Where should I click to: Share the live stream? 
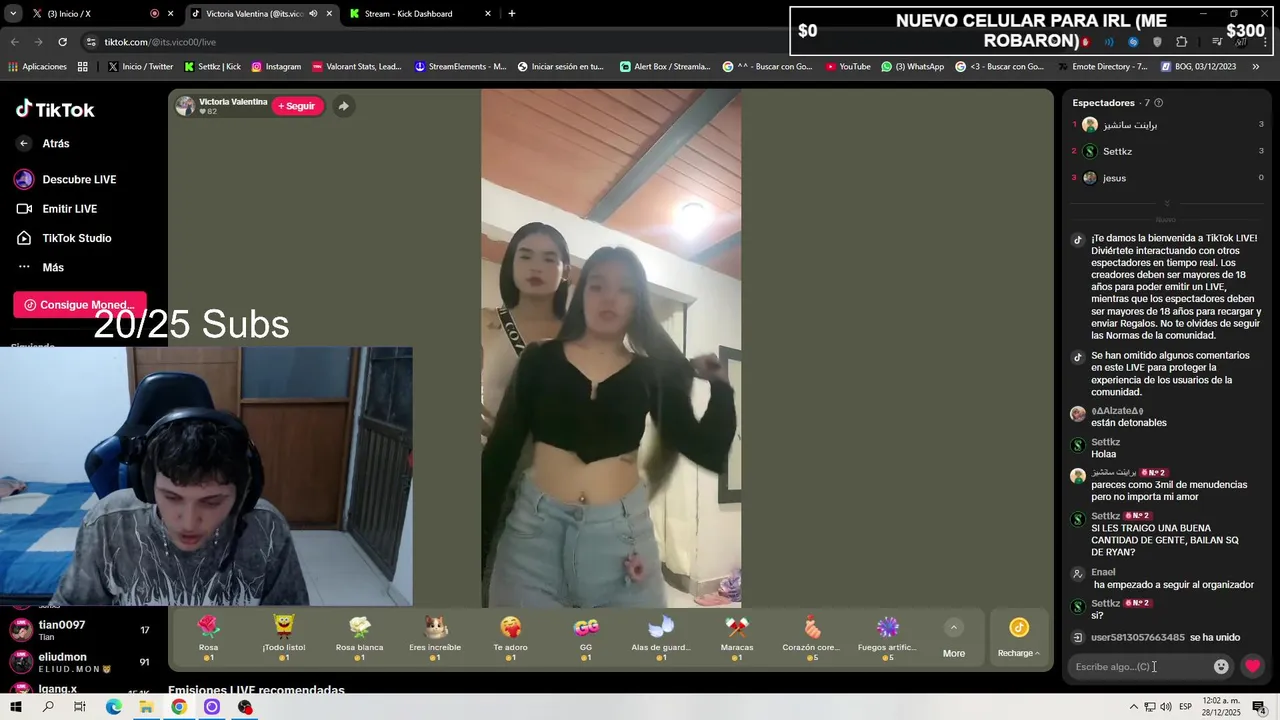343,106
